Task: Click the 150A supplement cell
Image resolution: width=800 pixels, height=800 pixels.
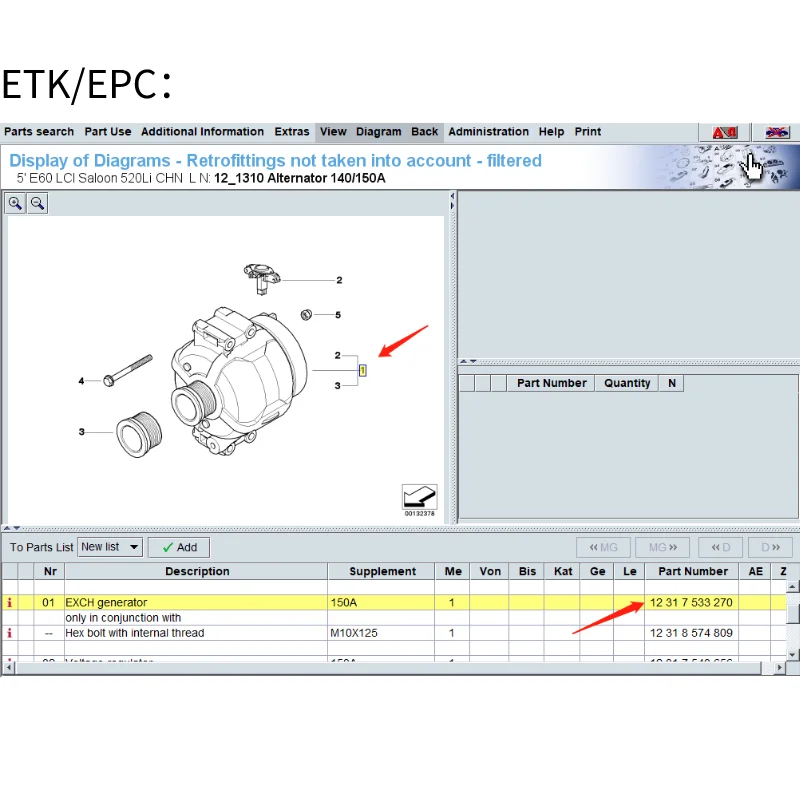Action: pyautogui.click(x=381, y=603)
